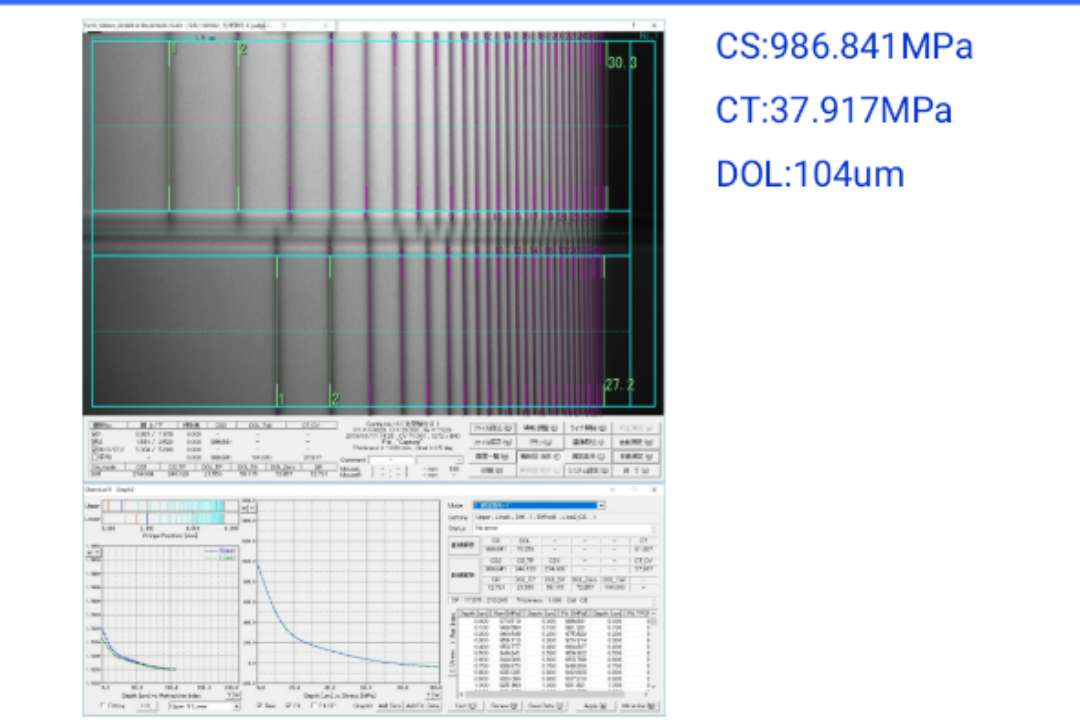1080x724 pixels.
Task: Open small dropdown at top-left of refractive index graph
Action: (94, 552)
